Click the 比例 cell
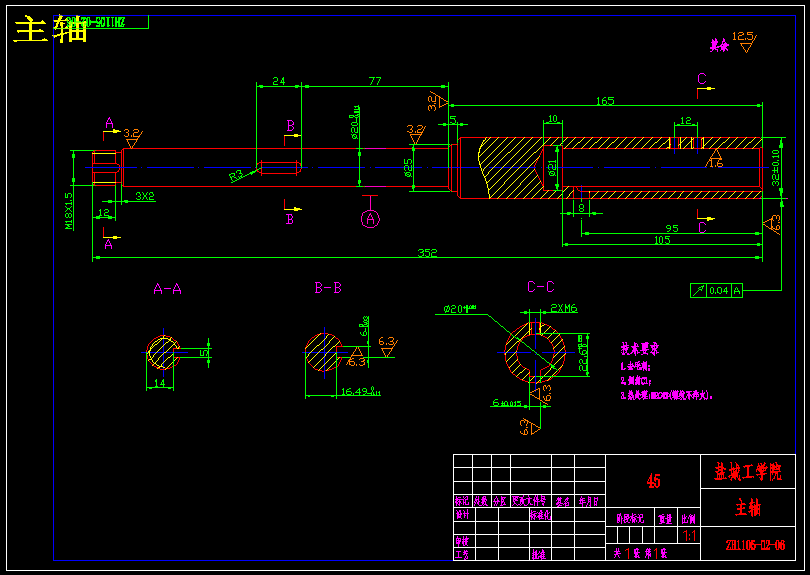Viewport: 810px width, 575px height. pos(689,518)
